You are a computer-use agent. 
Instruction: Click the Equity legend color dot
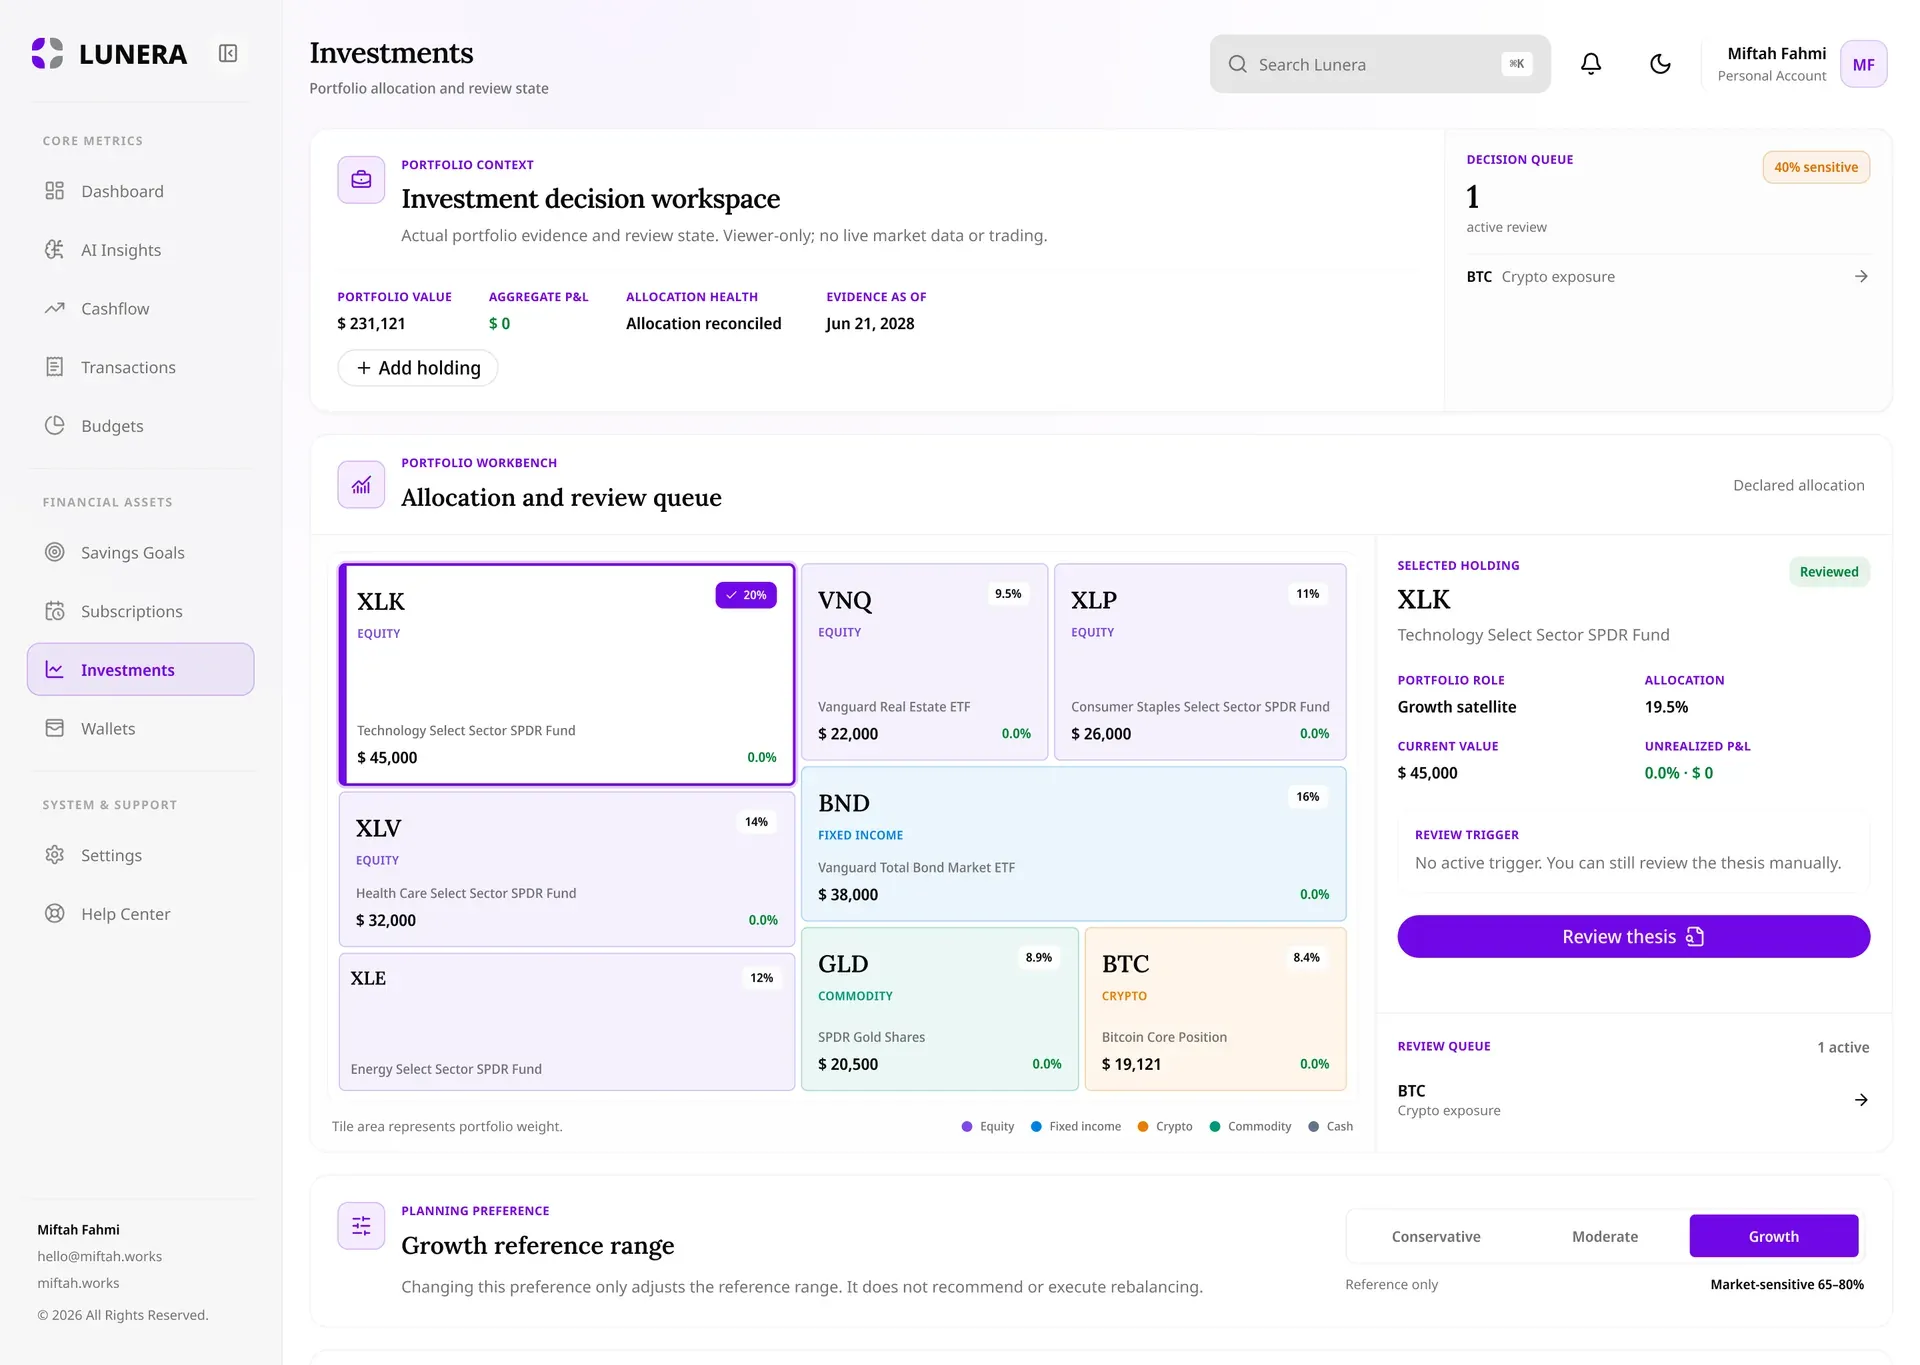point(966,1126)
